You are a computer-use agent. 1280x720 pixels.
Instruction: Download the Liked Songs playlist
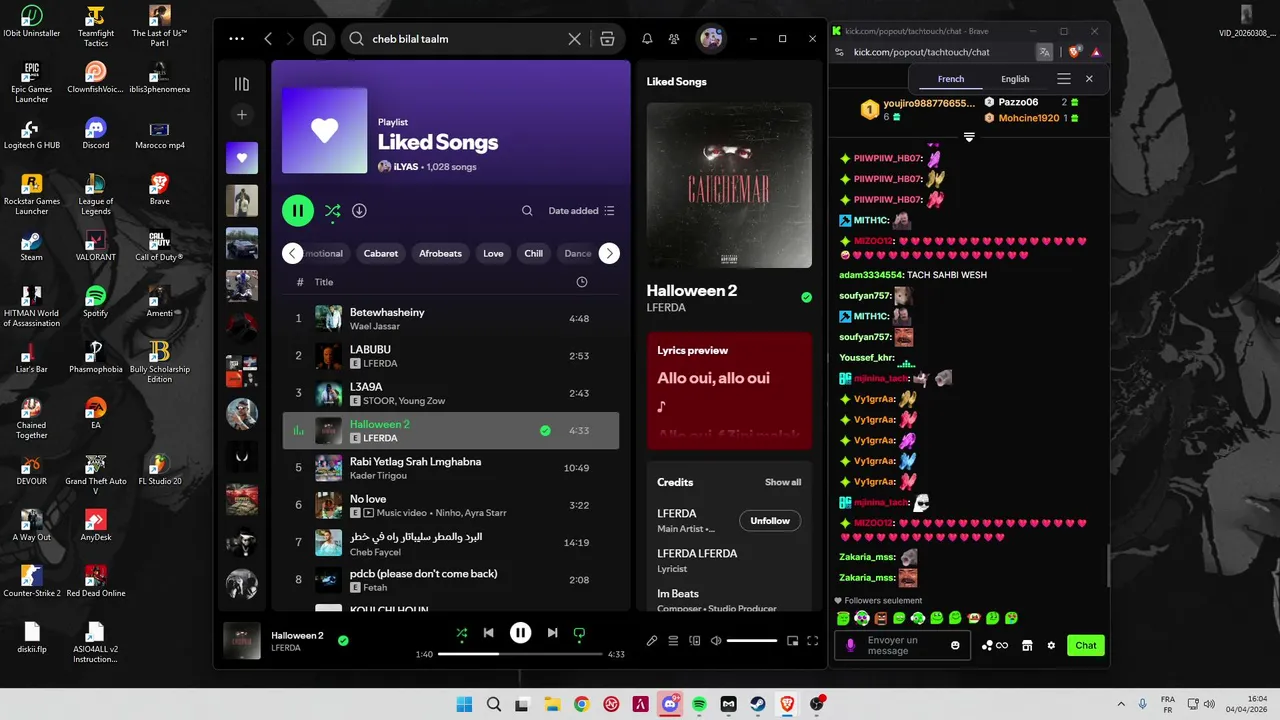tap(359, 211)
